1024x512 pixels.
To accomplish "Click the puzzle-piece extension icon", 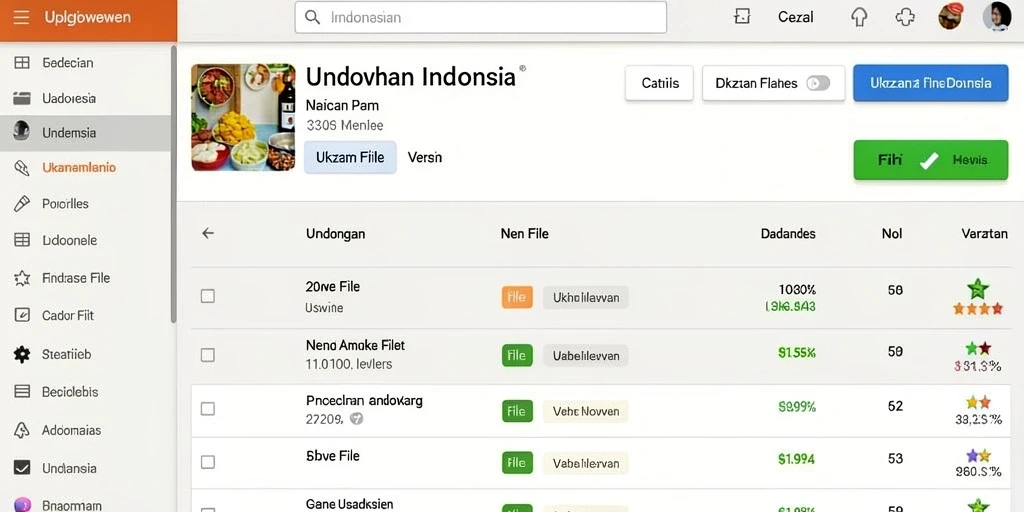I will [905, 17].
